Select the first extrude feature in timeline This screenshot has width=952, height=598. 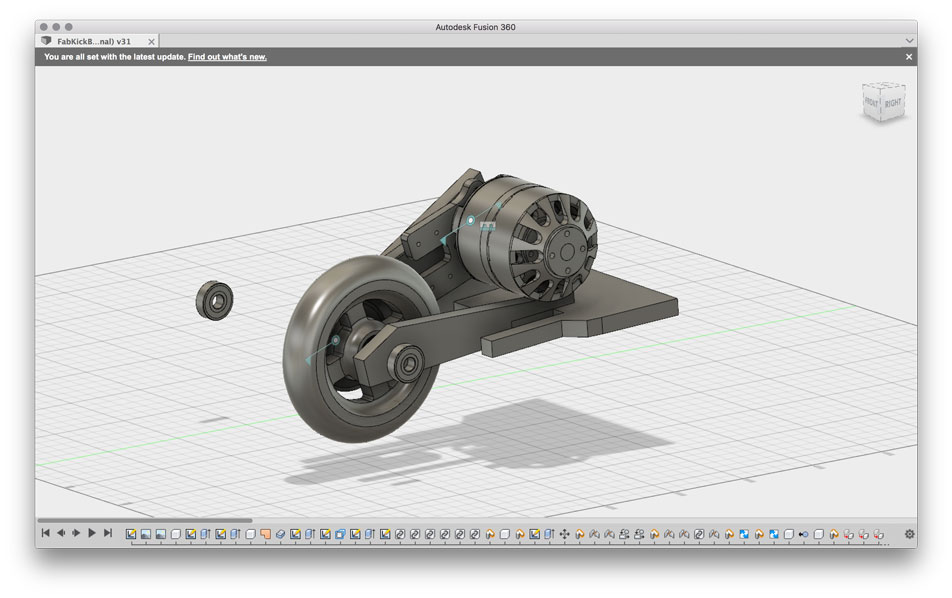[205, 534]
